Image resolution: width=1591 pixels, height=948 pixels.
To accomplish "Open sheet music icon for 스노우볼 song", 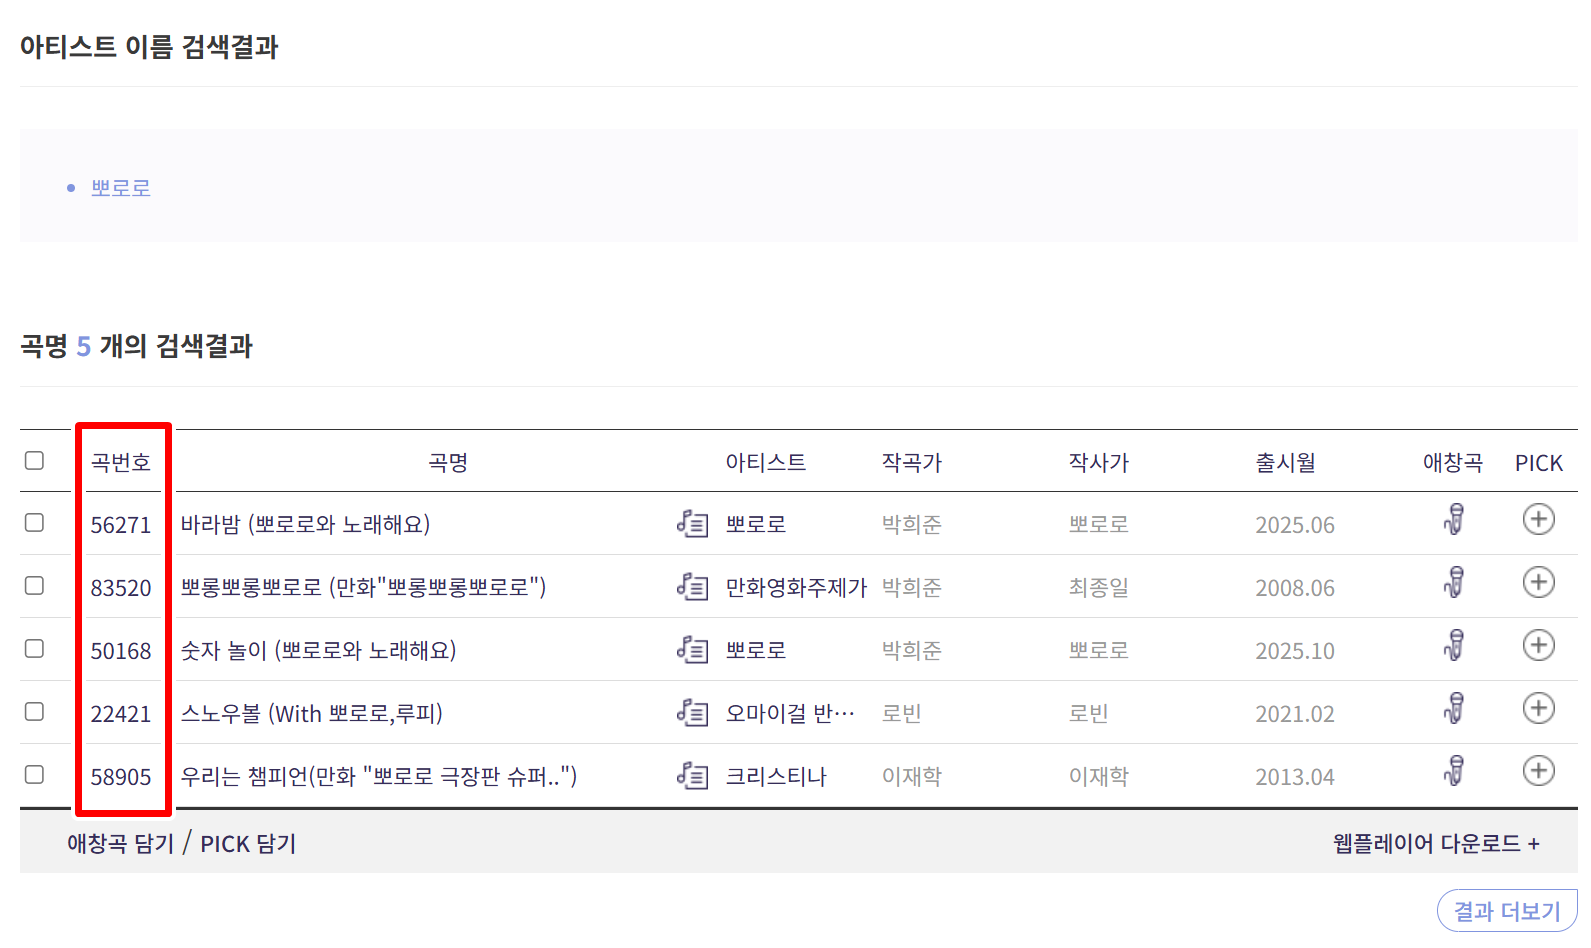I will (692, 712).
